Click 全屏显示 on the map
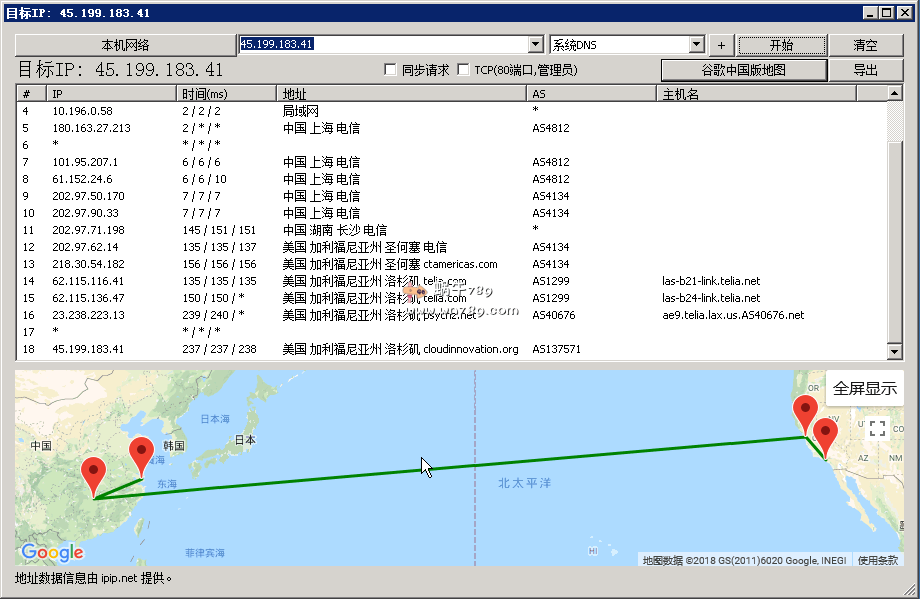The height and width of the screenshot is (599, 920). [x=865, y=388]
